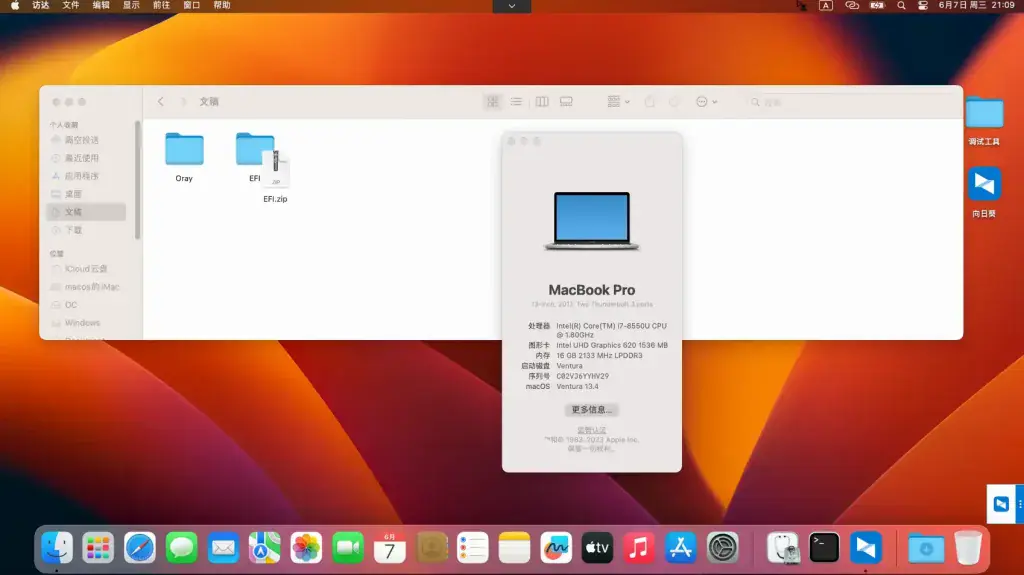This screenshot has height=575, width=1024.
Task: Open App Store in Dock
Action: (680, 548)
